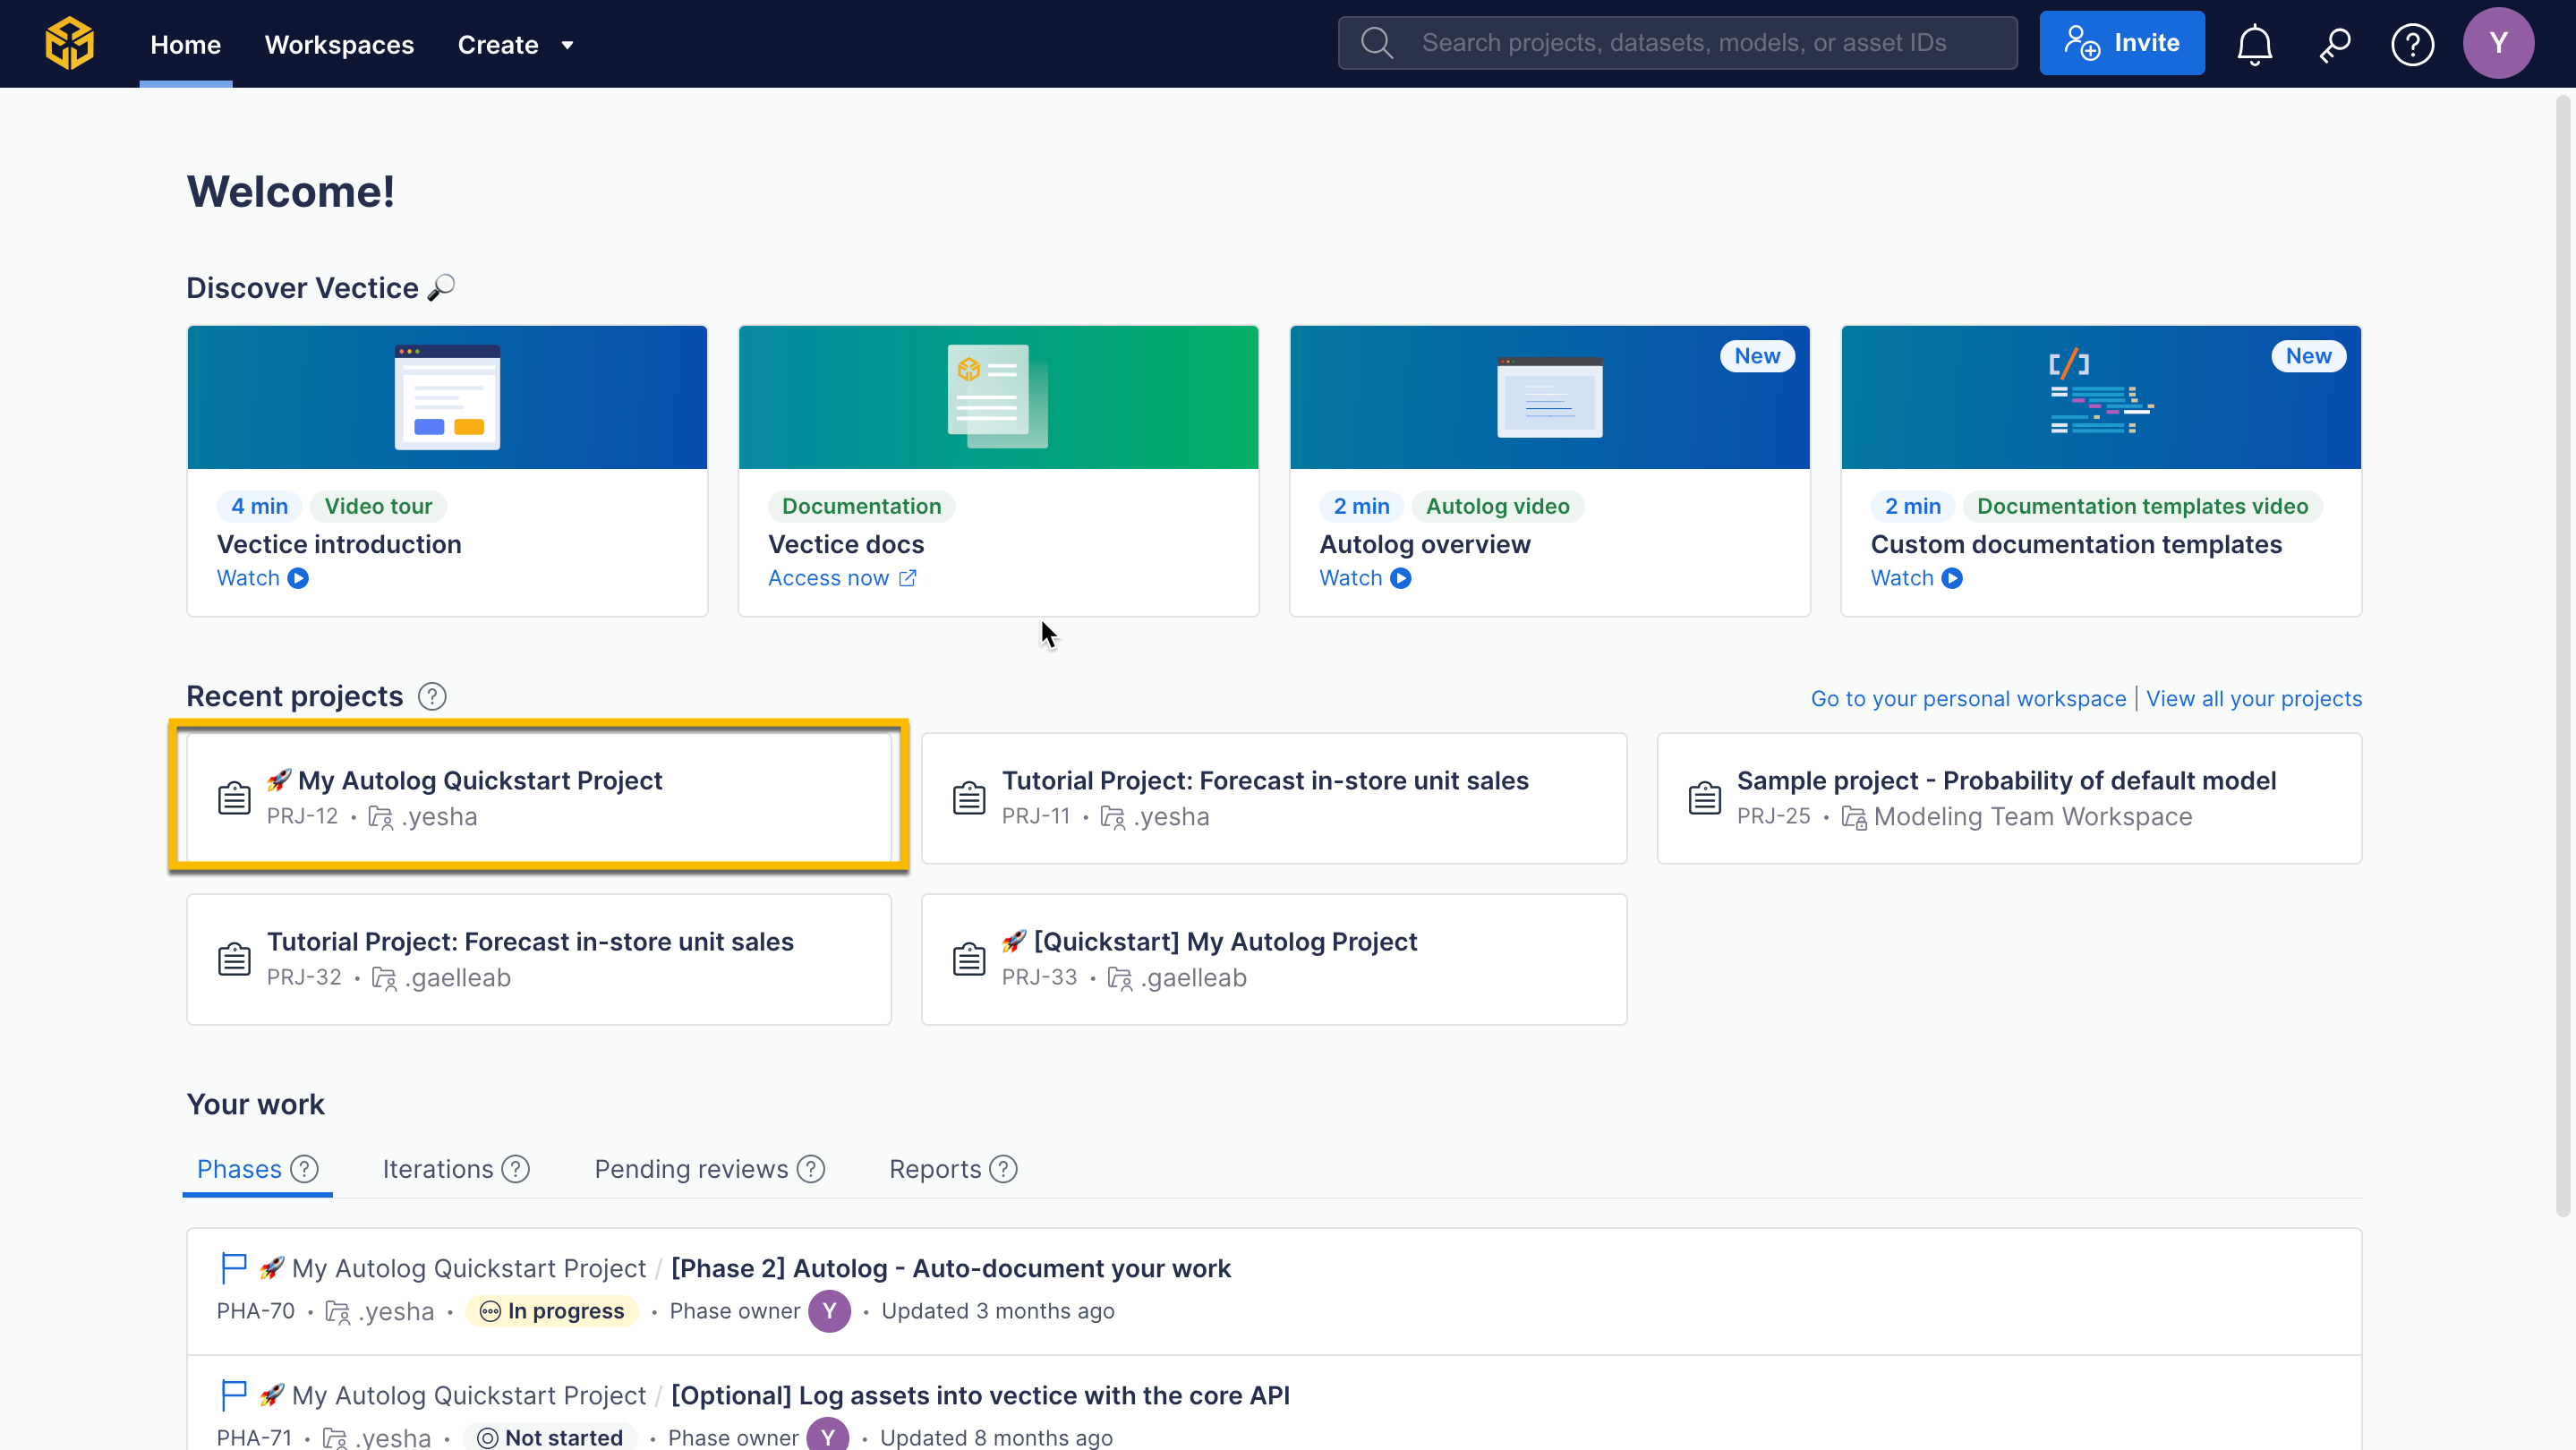Click the API key icon in header
This screenshot has width=2576, height=1450.
click(x=2334, y=44)
